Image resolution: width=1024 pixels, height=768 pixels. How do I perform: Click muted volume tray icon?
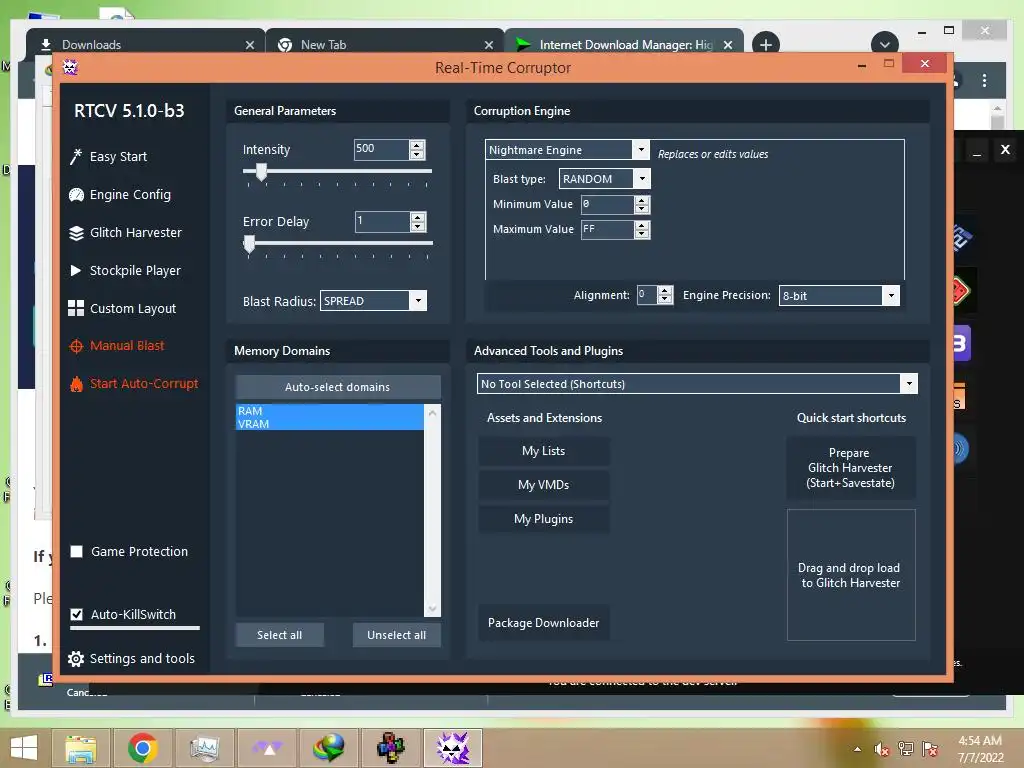pos(882,749)
